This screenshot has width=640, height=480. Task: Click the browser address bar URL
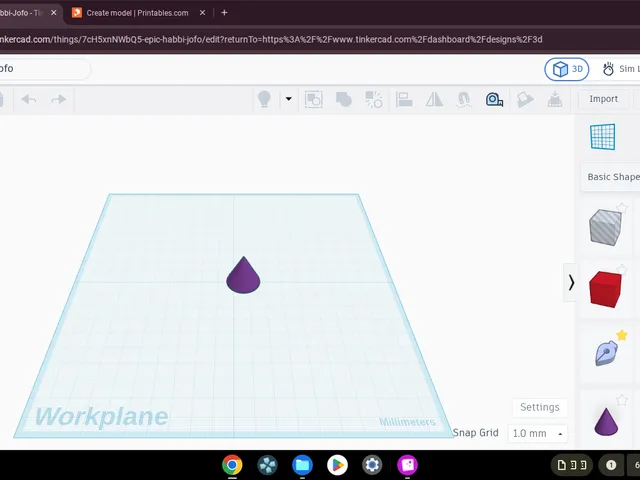(271, 40)
